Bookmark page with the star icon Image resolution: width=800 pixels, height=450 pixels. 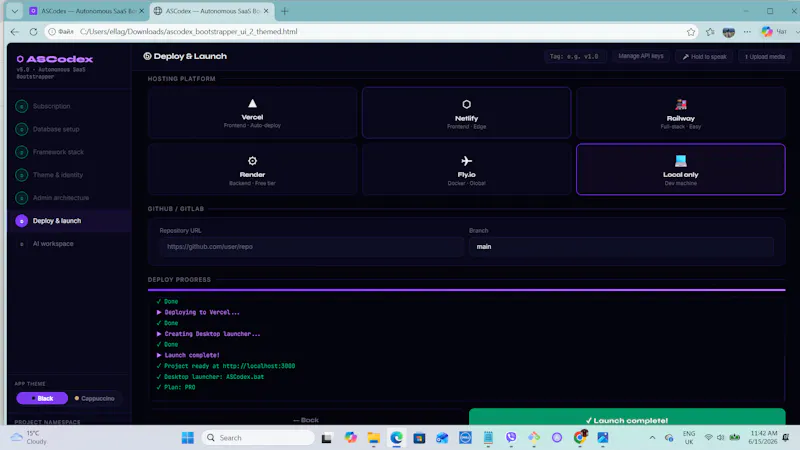pyautogui.click(x=691, y=32)
